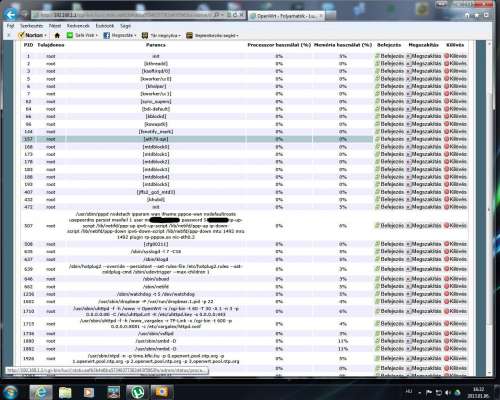500x400 pixels.
Task: Open the Eszközök menu
Action: click(105, 26)
